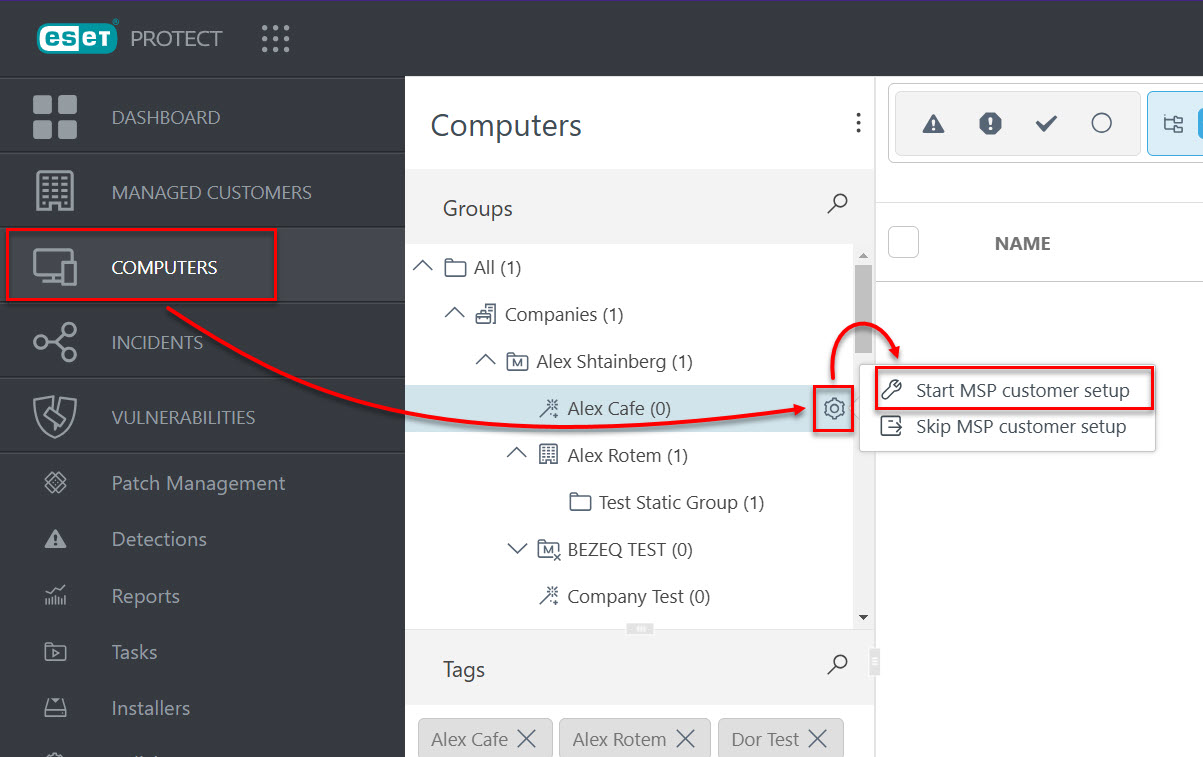Select BEZEQ TEST (0) in the tree
Image resolution: width=1203 pixels, height=757 pixels.
coord(630,549)
